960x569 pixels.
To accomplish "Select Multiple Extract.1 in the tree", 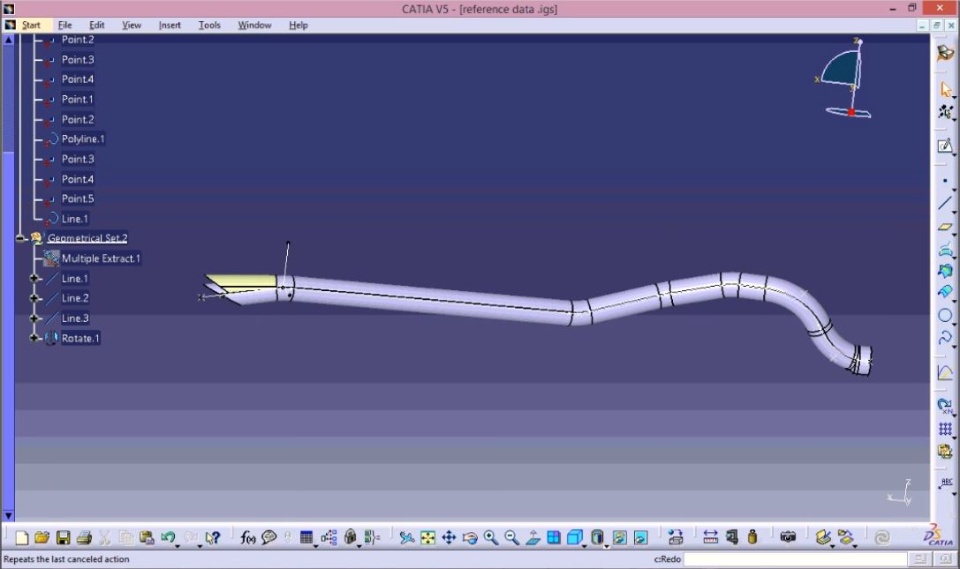I will click(x=100, y=258).
